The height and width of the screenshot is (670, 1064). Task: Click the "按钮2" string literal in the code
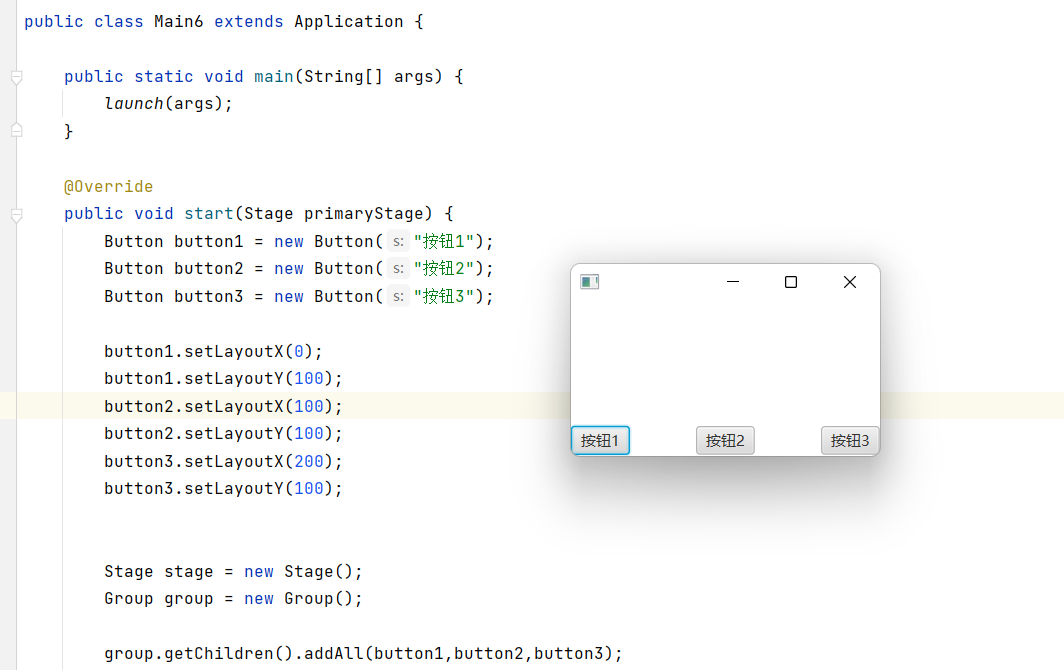coord(444,269)
